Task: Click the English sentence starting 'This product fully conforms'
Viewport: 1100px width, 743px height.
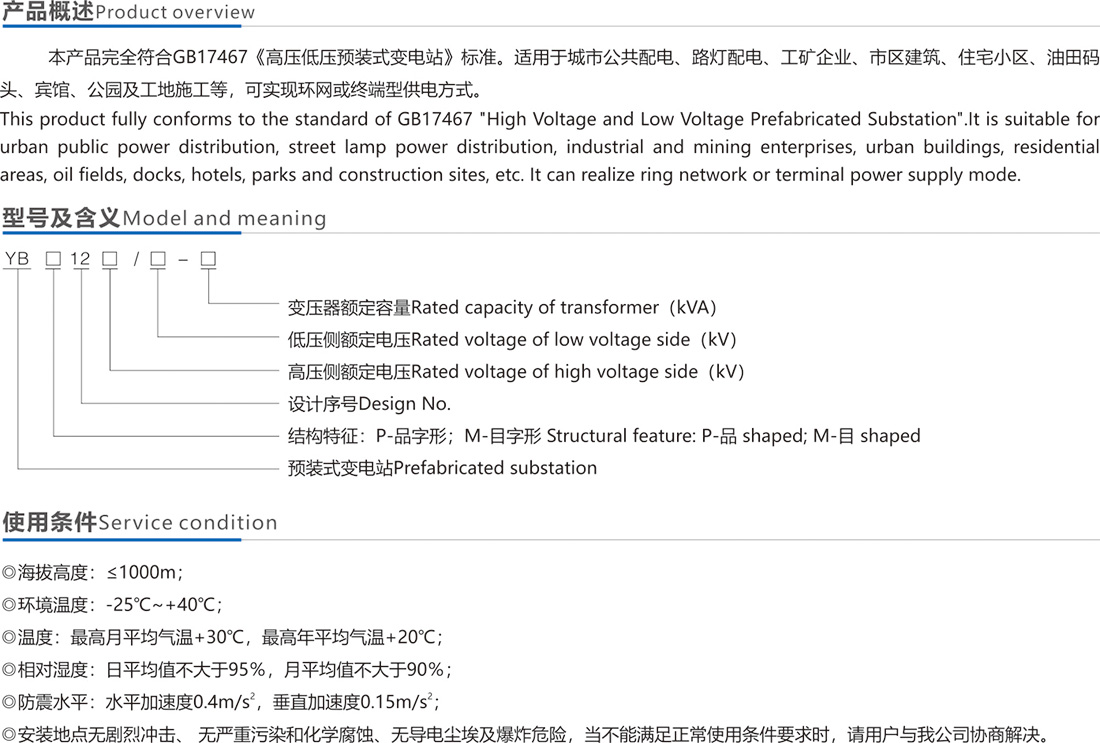Action: point(550,119)
